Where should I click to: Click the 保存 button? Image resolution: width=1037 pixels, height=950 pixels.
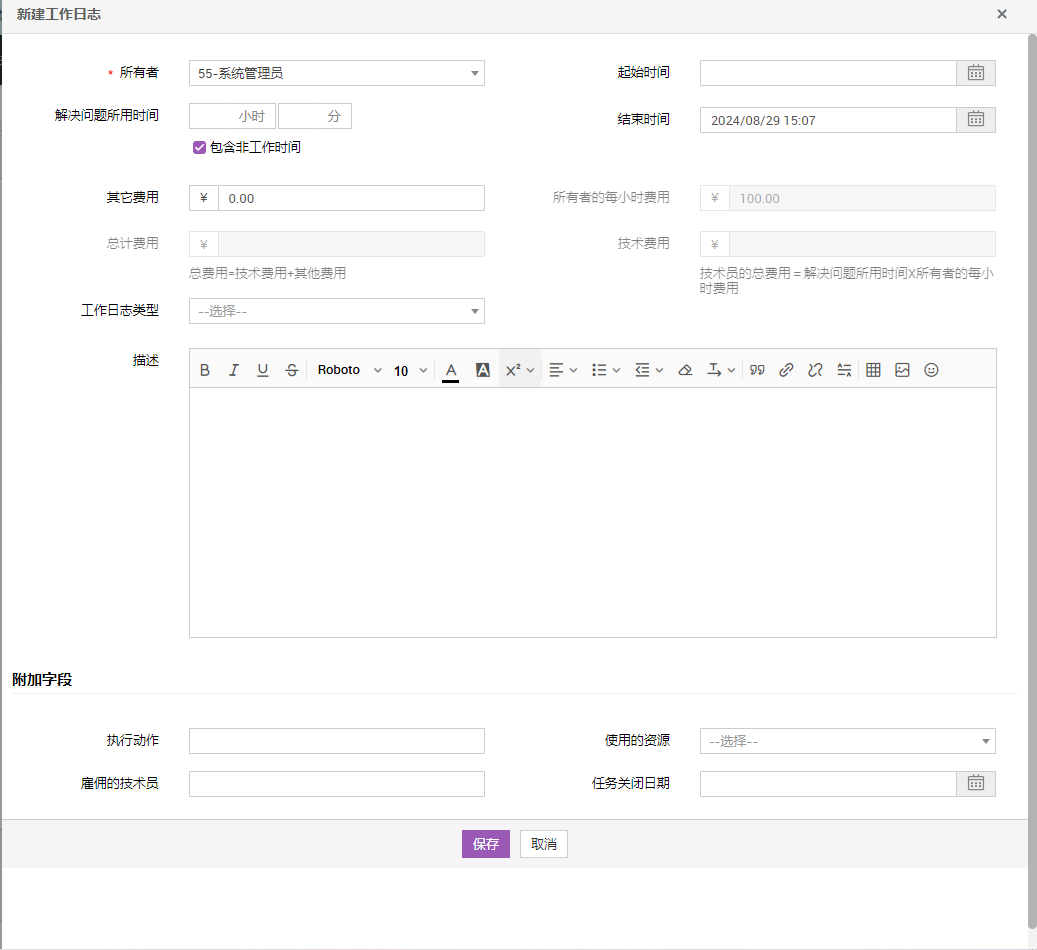click(x=485, y=844)
